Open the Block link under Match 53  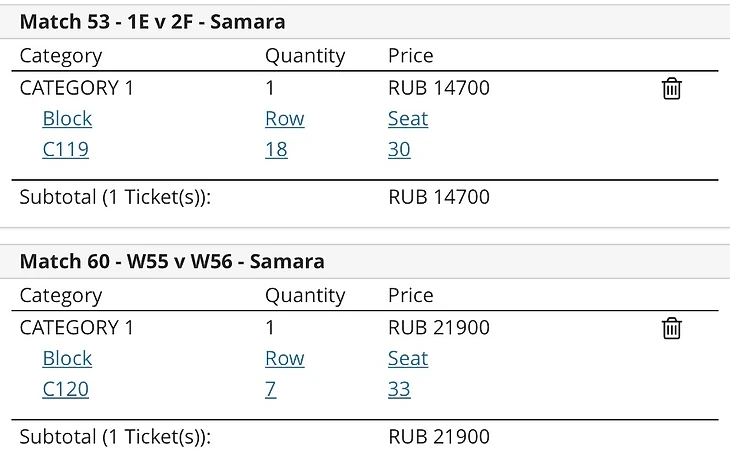(67, 119)
